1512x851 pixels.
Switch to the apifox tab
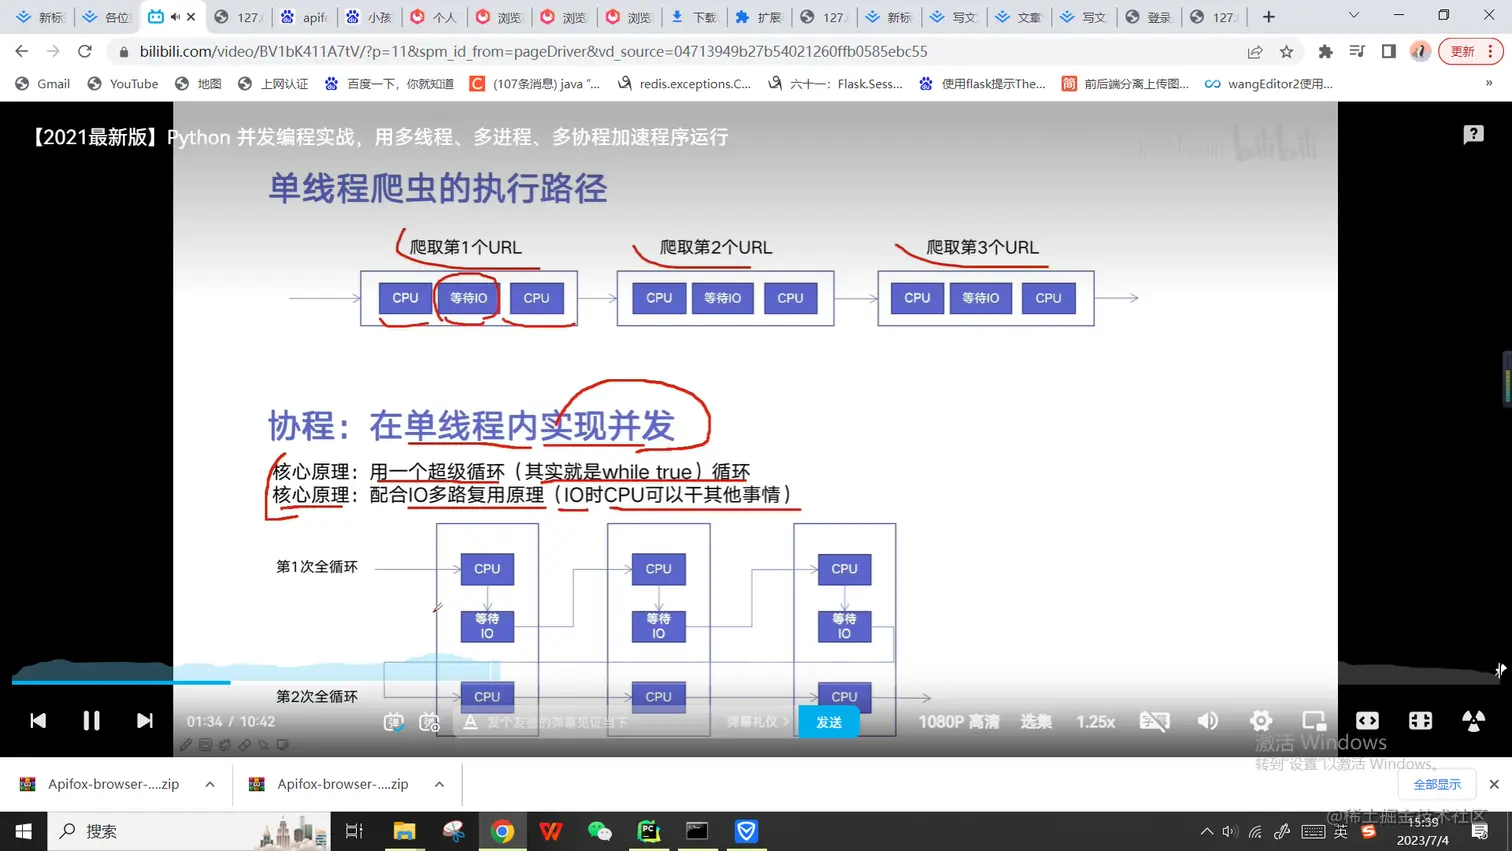click(x=304, y=17)
